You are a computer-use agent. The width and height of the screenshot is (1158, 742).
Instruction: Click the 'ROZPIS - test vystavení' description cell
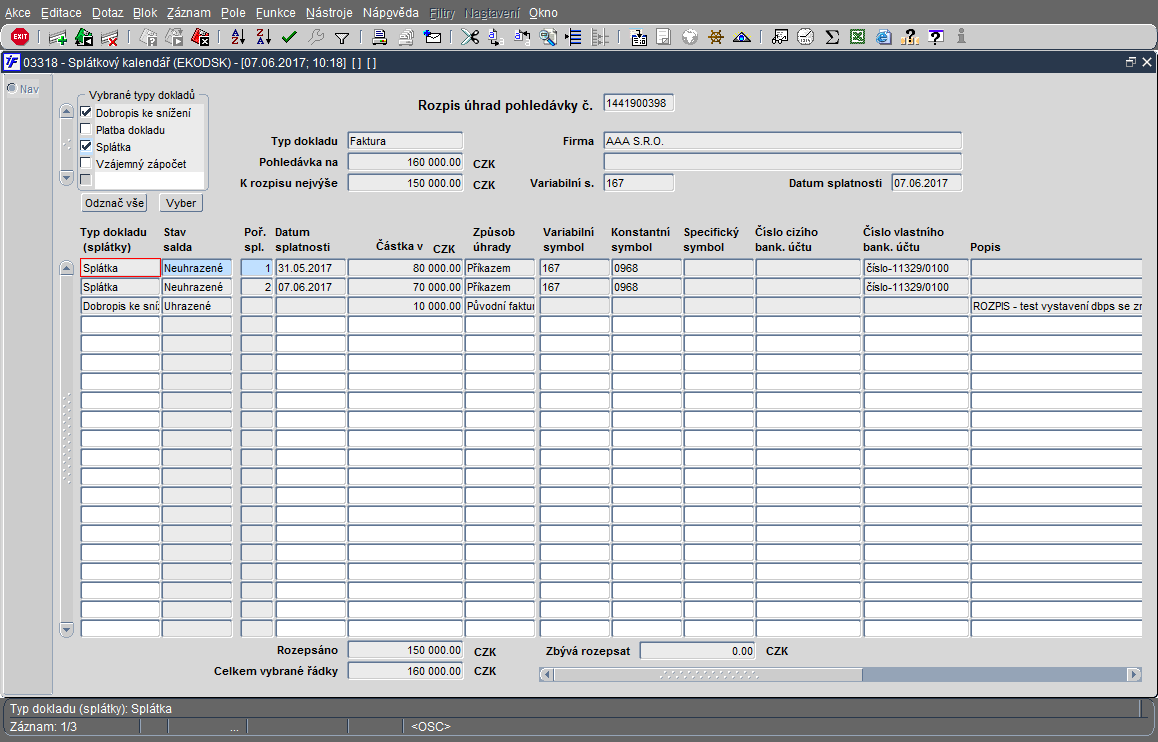coord(1057,306)
